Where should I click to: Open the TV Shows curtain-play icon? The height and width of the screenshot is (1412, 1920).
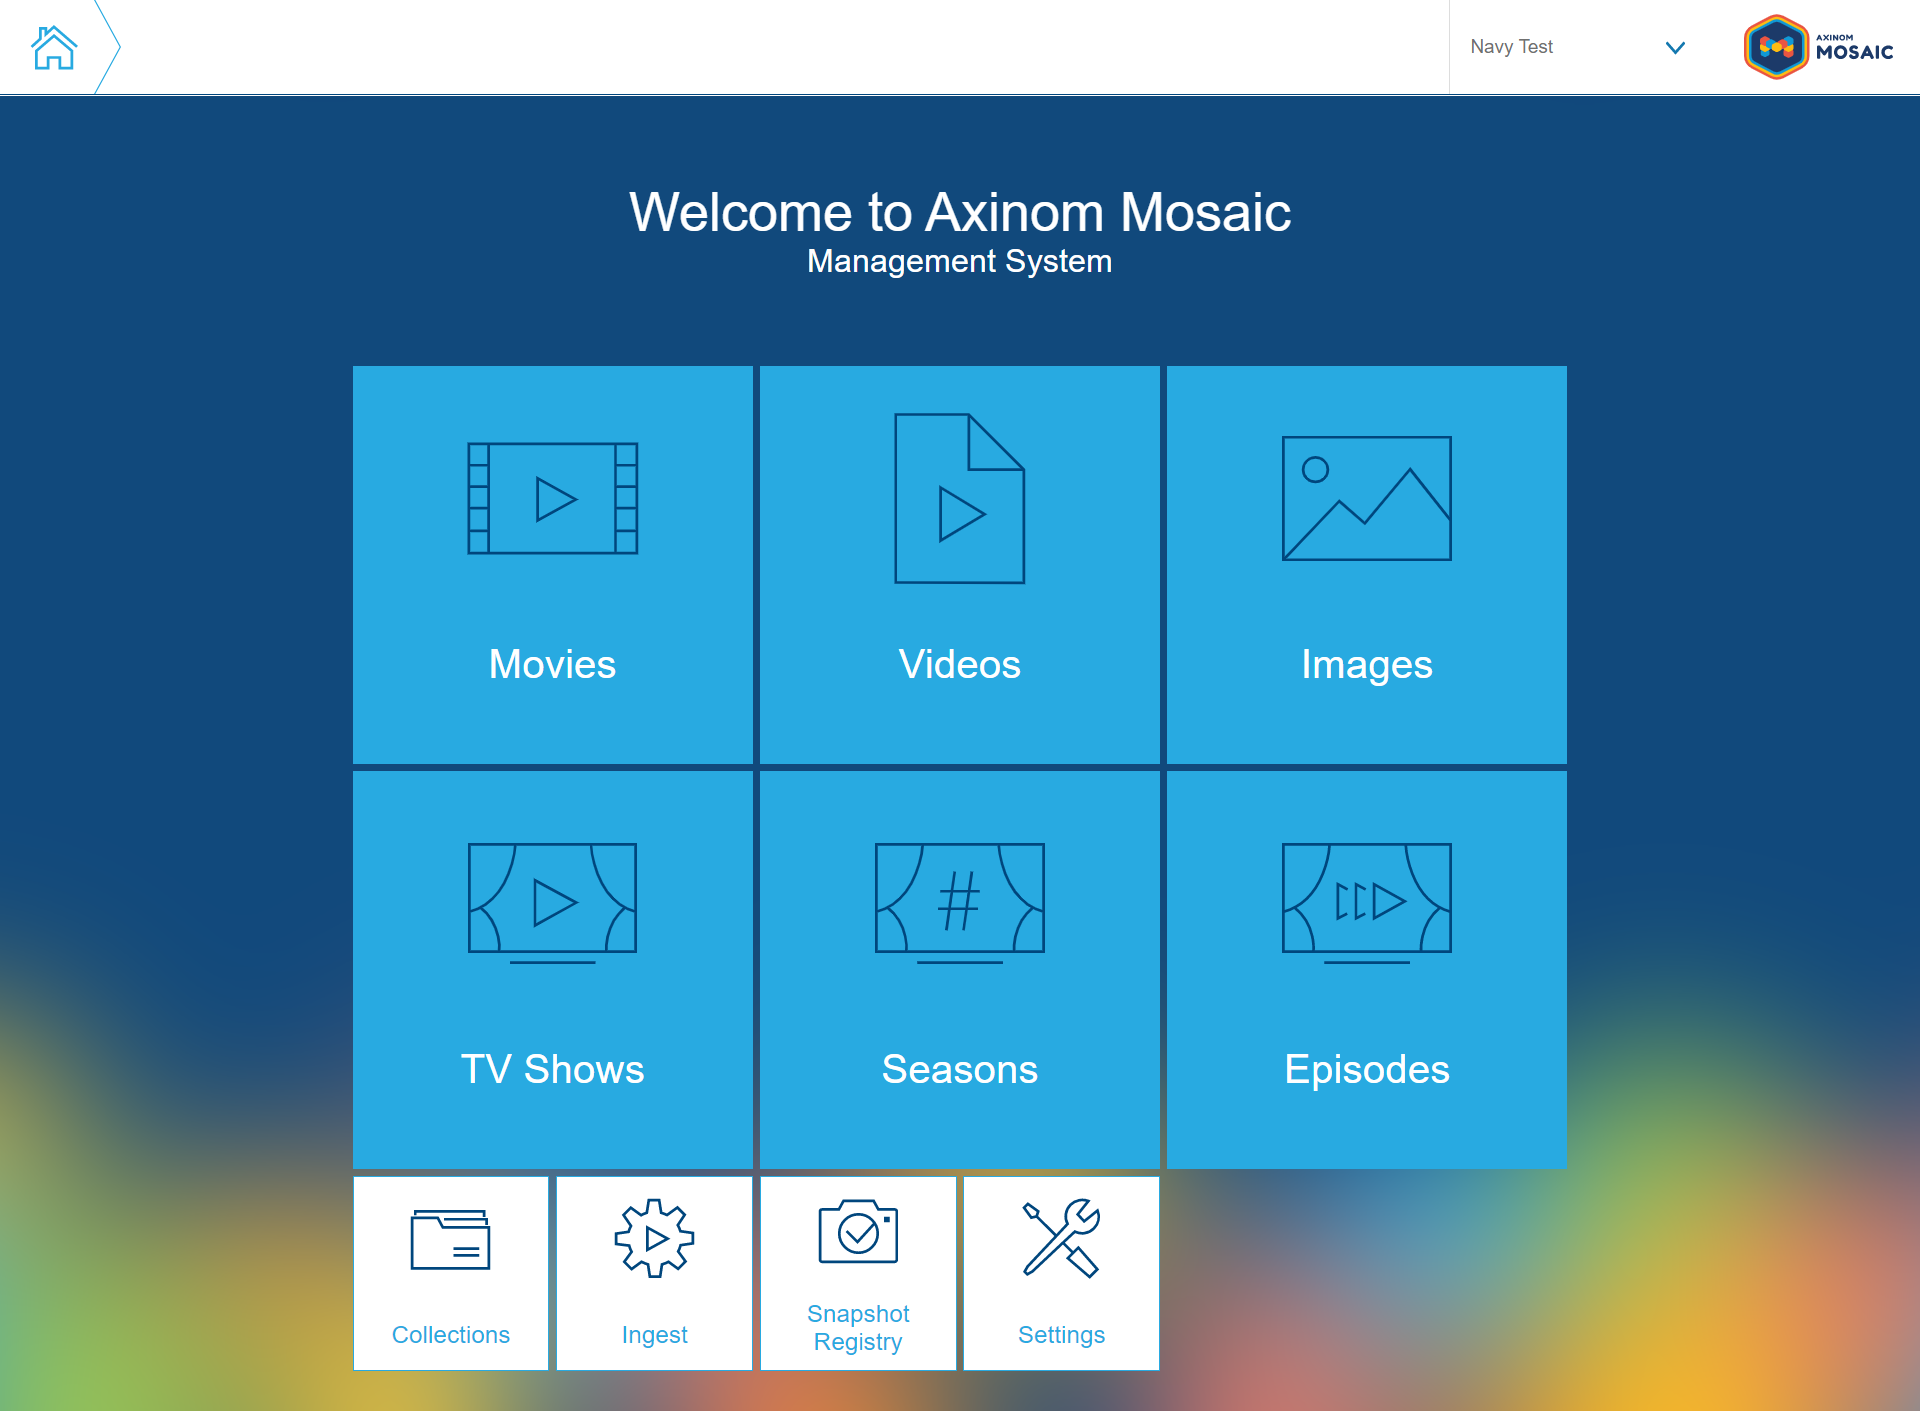(x=552, y=903)
